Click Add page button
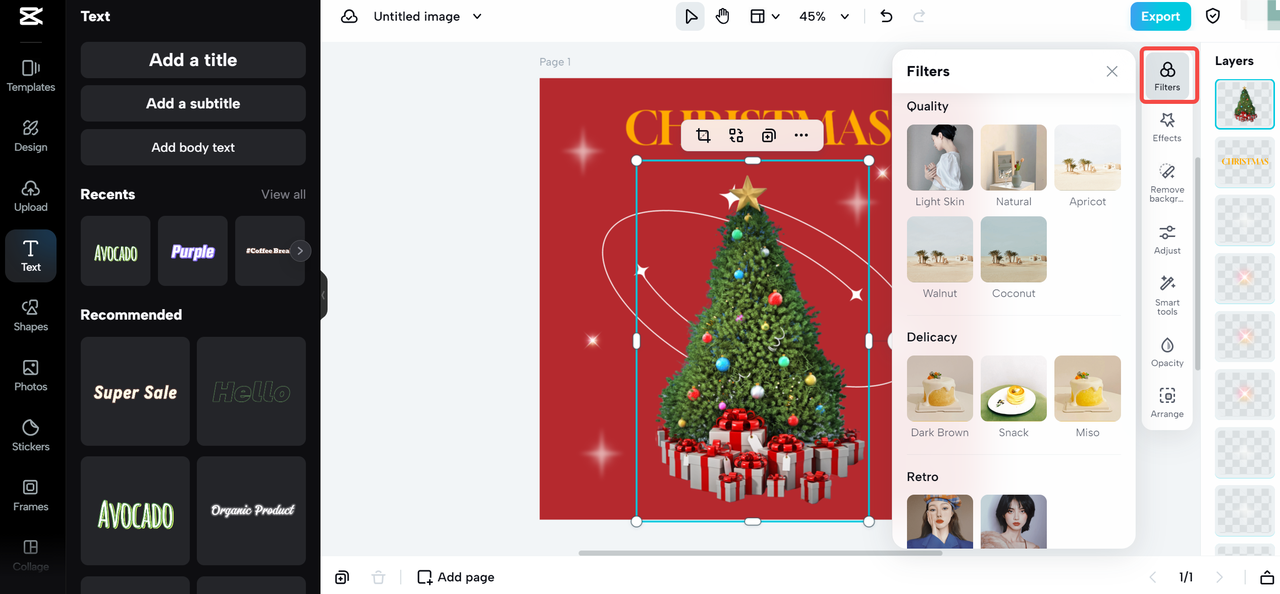1280x594 pixels. pyautogui.click(x=456, y=577)
